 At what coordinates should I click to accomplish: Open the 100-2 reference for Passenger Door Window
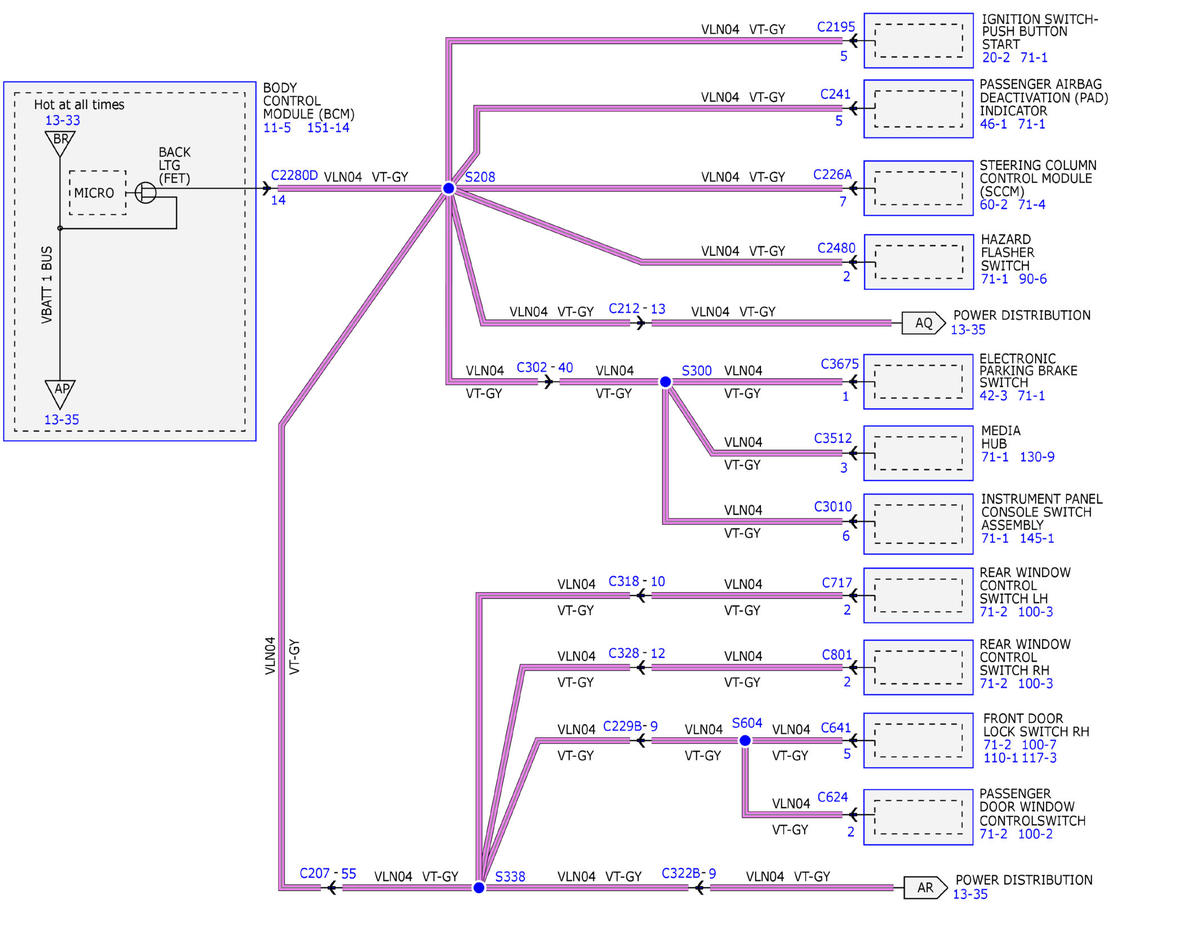1037,834
